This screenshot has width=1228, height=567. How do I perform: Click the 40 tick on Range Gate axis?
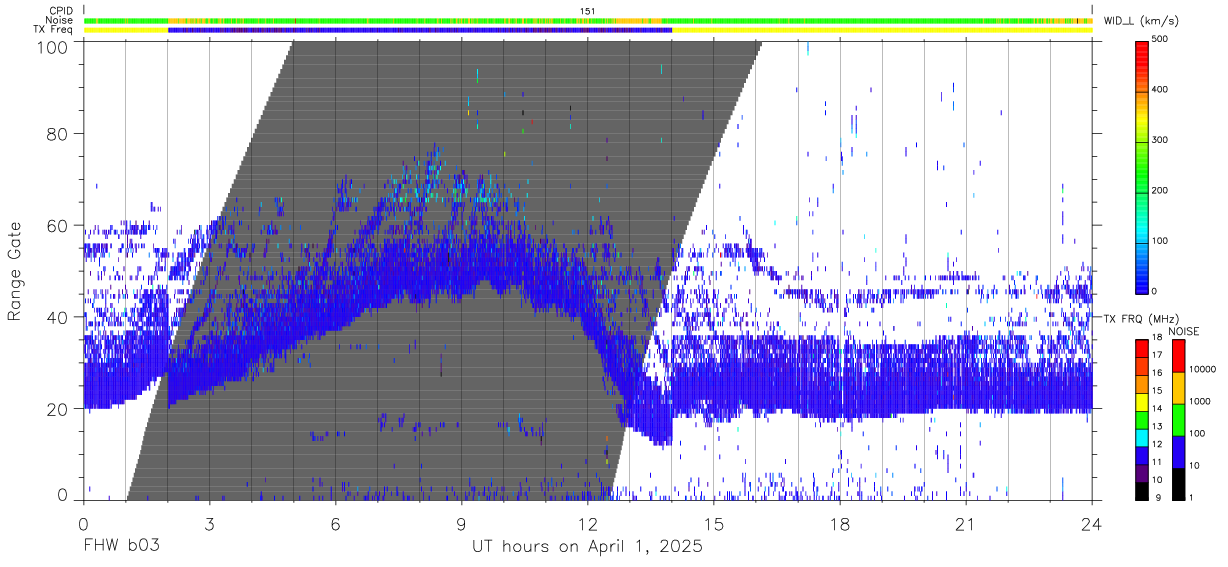click(x=58, y=318)
